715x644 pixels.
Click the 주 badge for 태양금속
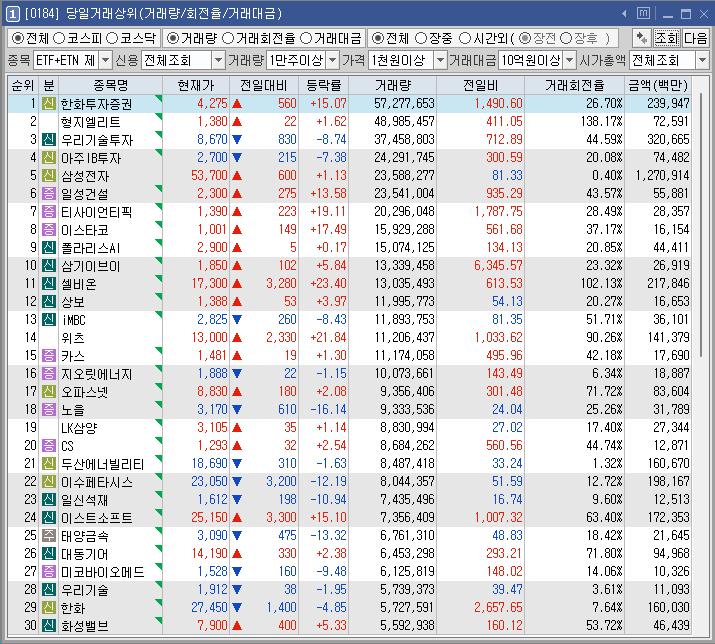pyautogui.click(x=49, y=535)
